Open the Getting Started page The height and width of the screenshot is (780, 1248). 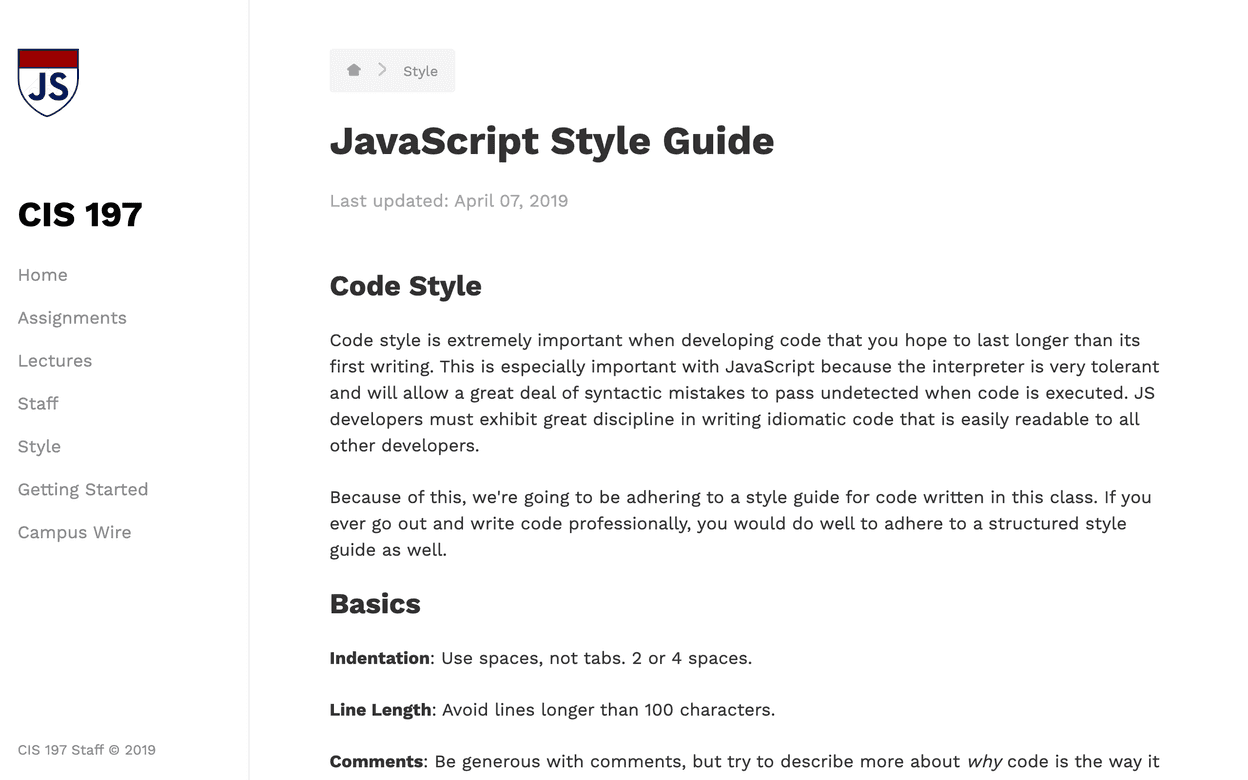tap(83, 490)
